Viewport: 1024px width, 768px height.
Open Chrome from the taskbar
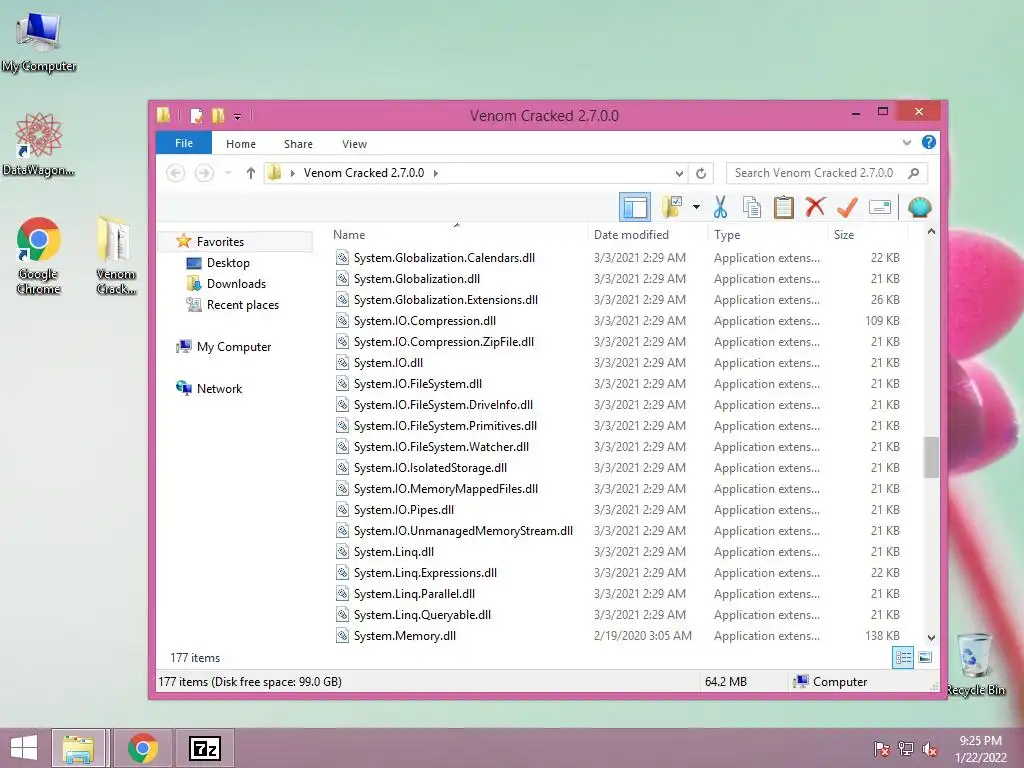pos(142,748)
